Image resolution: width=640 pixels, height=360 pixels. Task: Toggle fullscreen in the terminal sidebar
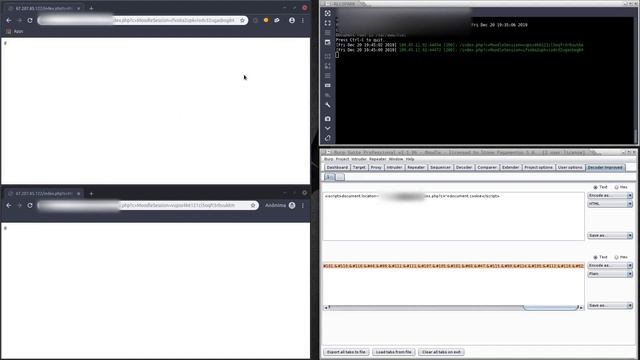click(x=328, y=23)
